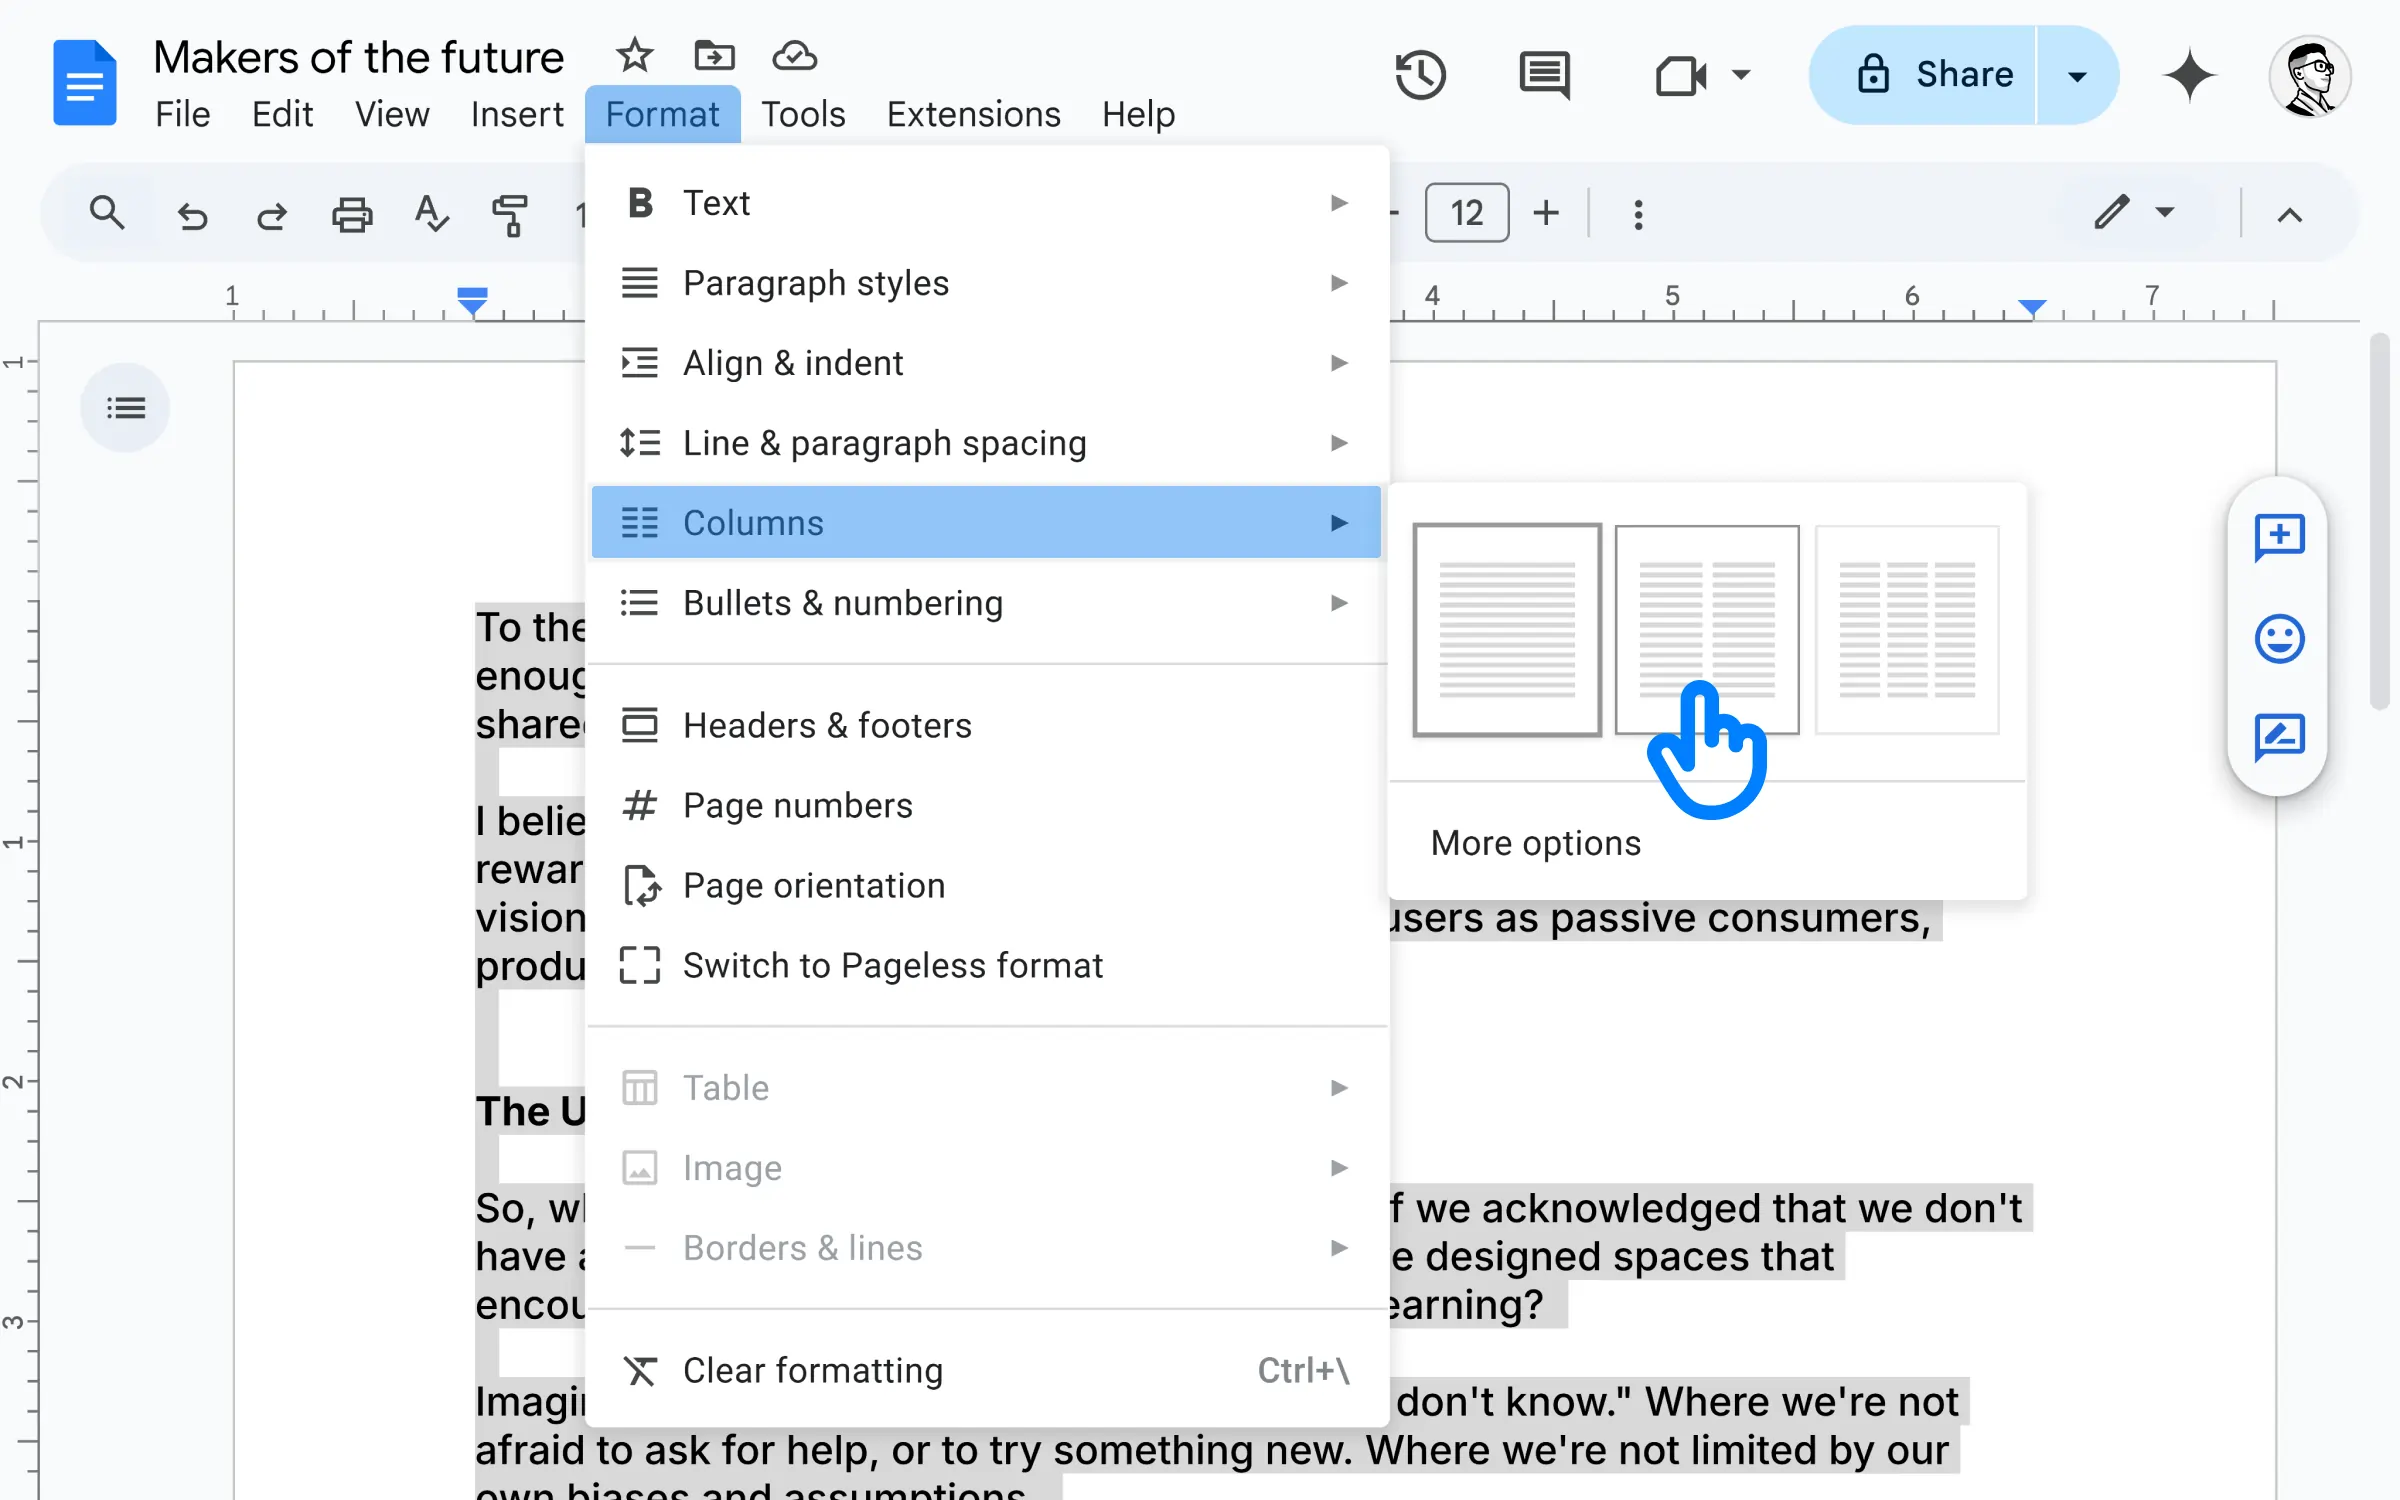Screen dimensions: 2400x1500
Task: Click the version history clock icon
Action: tap(1420, 74)
